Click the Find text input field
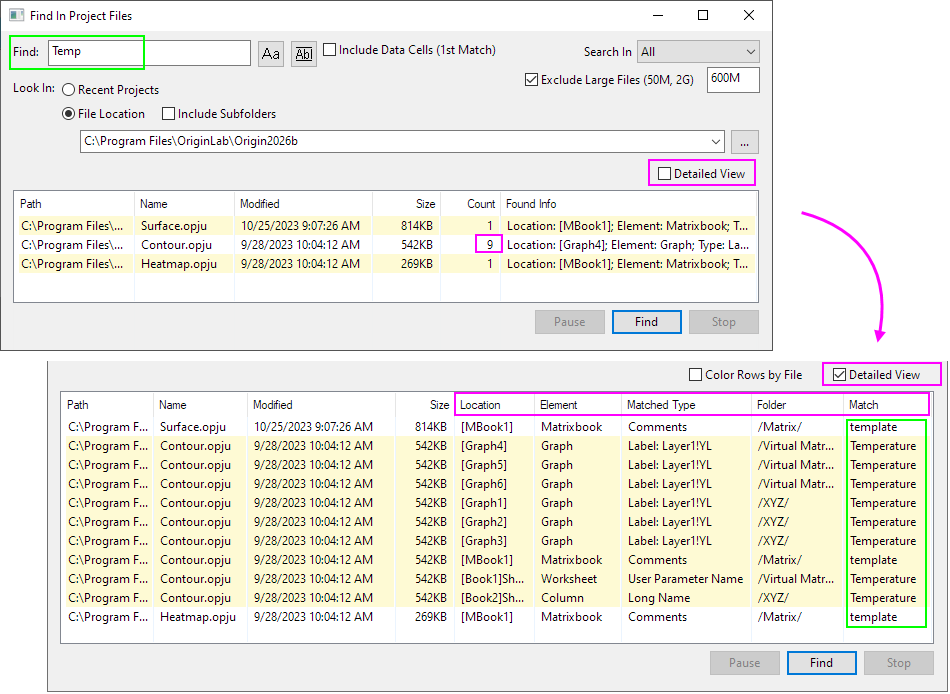 pos(149,53)
